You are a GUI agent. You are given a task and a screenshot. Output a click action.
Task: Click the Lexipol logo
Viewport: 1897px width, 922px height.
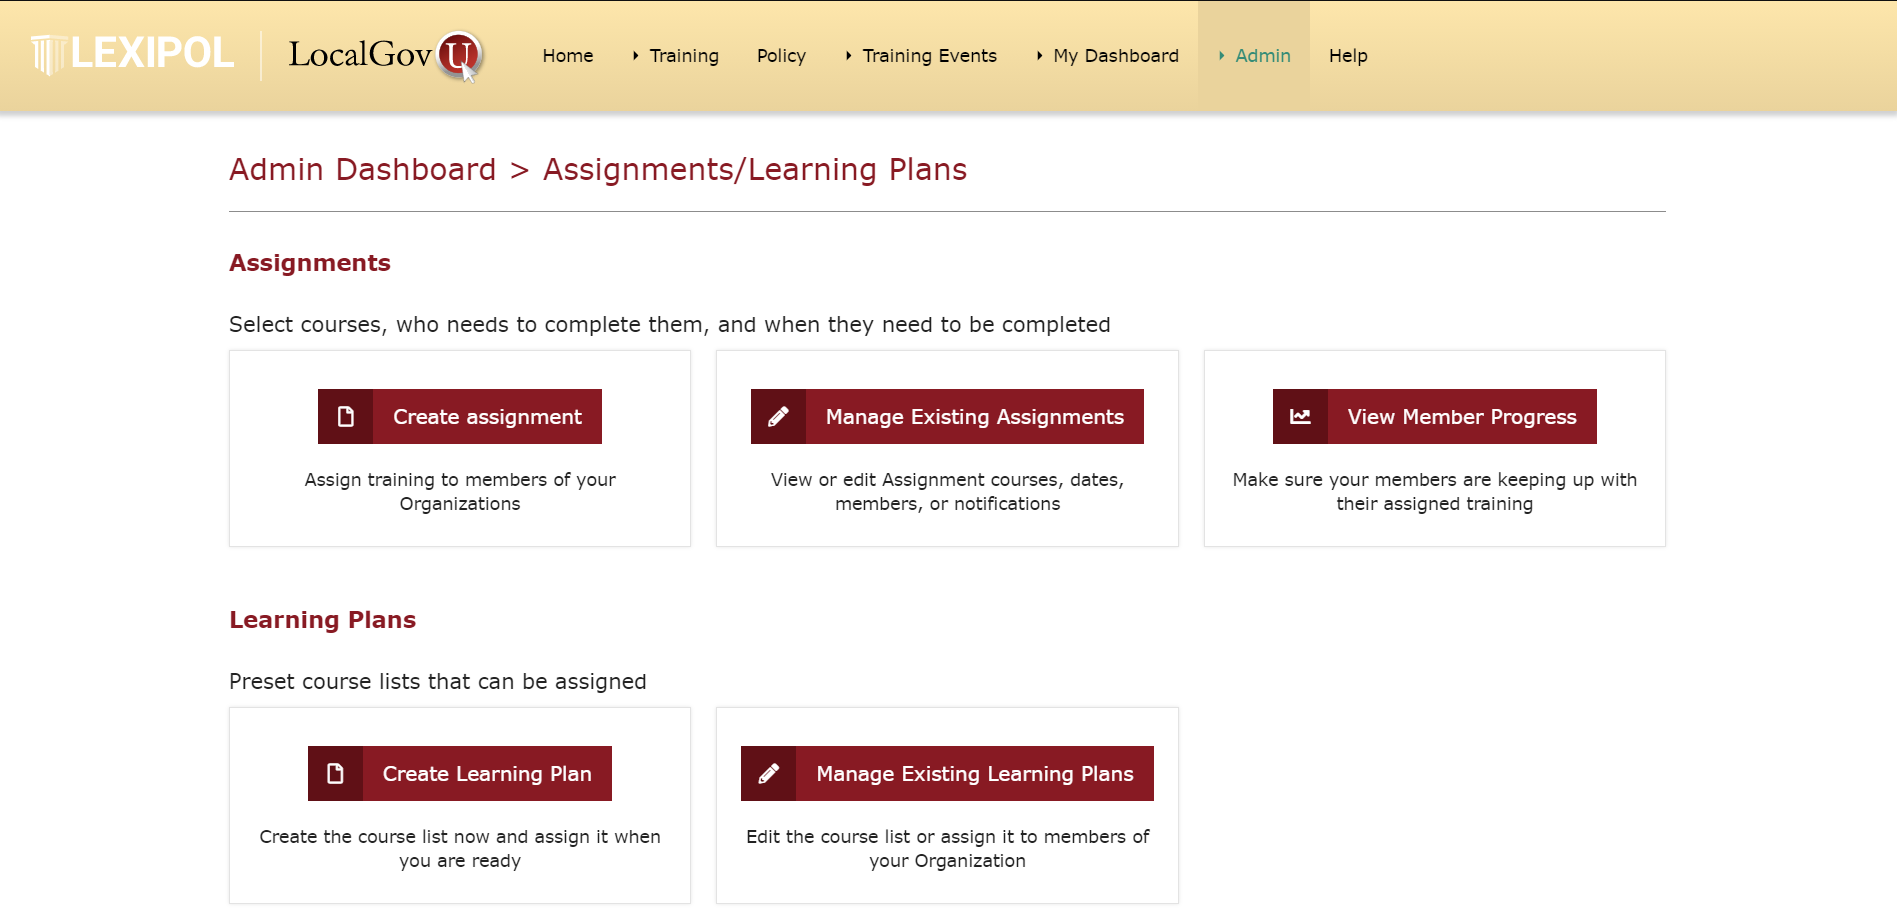(132, 54)
